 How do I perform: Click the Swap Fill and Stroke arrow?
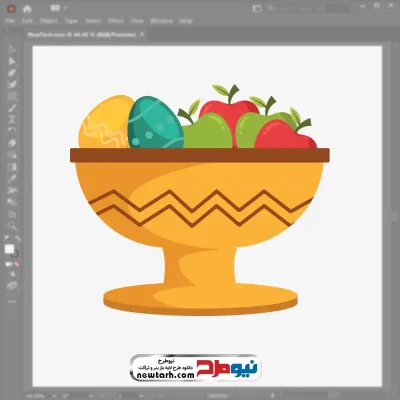17,238
